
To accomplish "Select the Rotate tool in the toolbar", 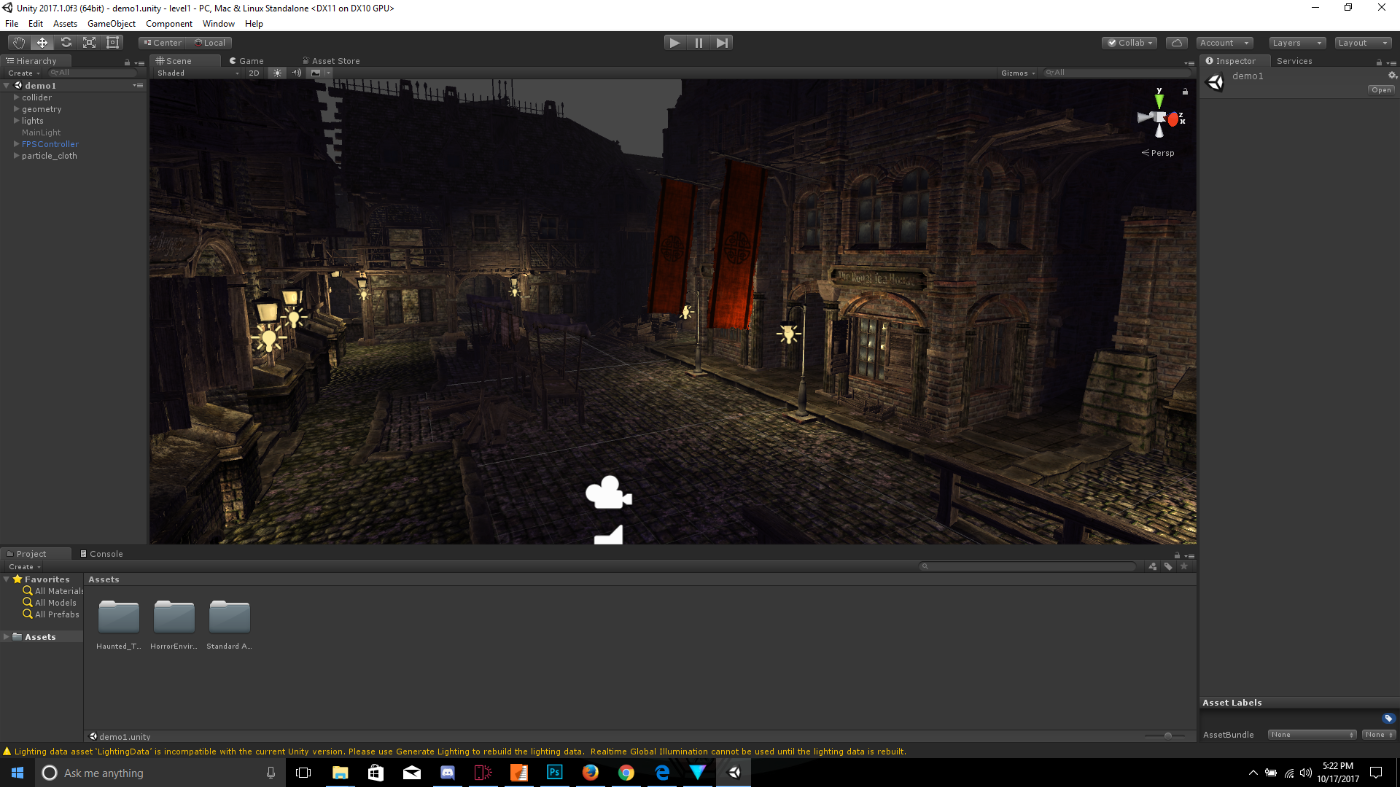I will 65,42.
